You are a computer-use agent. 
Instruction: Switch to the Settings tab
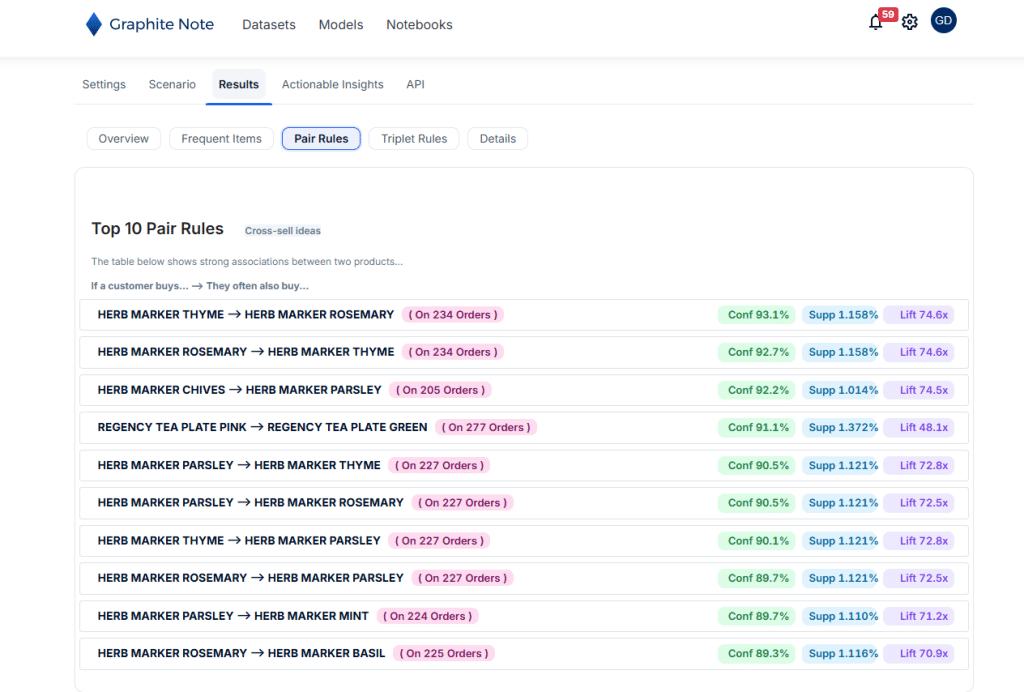pos(104,85)
